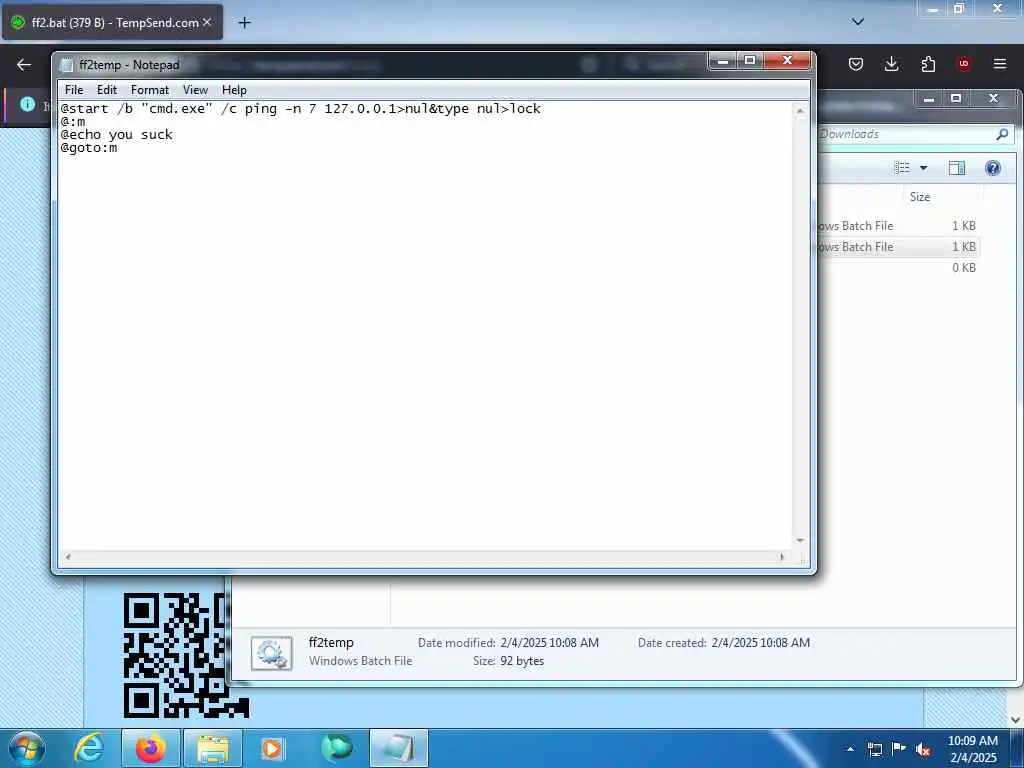Open the Firefox downloads panel
The width and height of the screenshot is (1024, 768).
click(x=891, y=64)
